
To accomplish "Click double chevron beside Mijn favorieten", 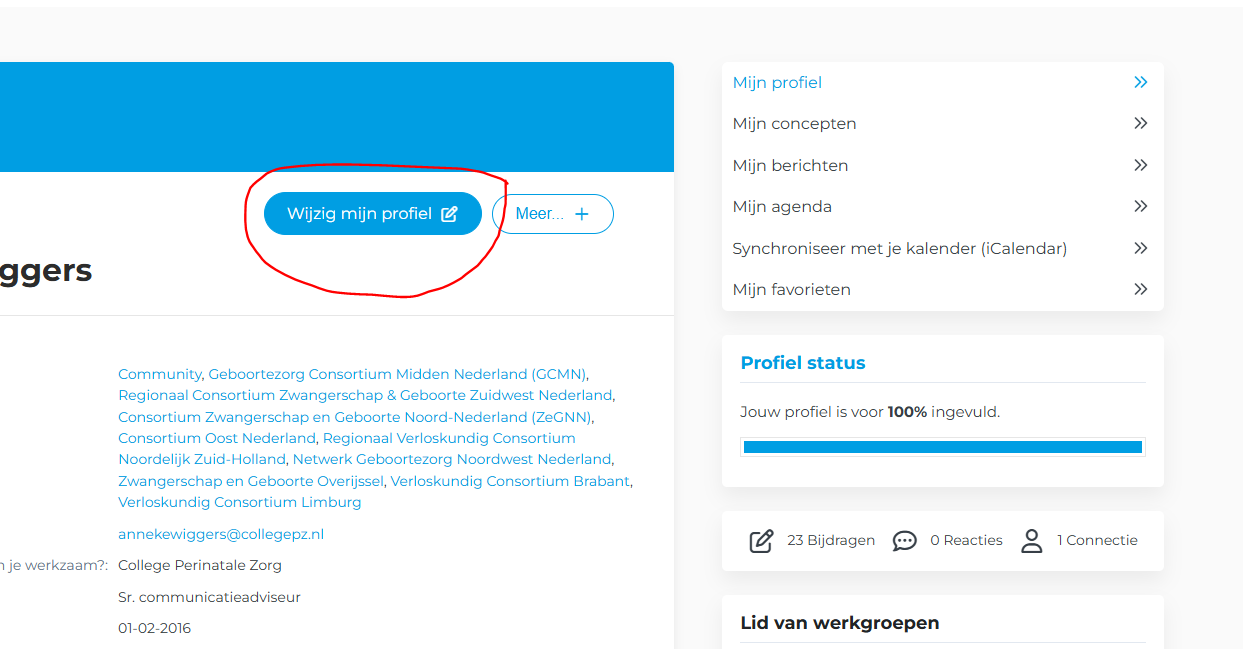I will (x=1140, y=290).
